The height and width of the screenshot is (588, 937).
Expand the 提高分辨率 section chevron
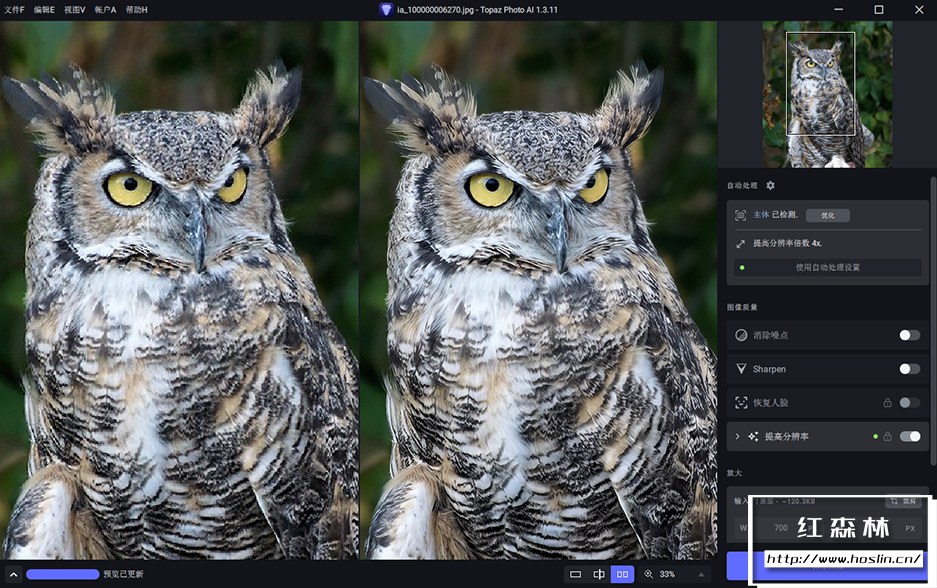tap(737, 436)
